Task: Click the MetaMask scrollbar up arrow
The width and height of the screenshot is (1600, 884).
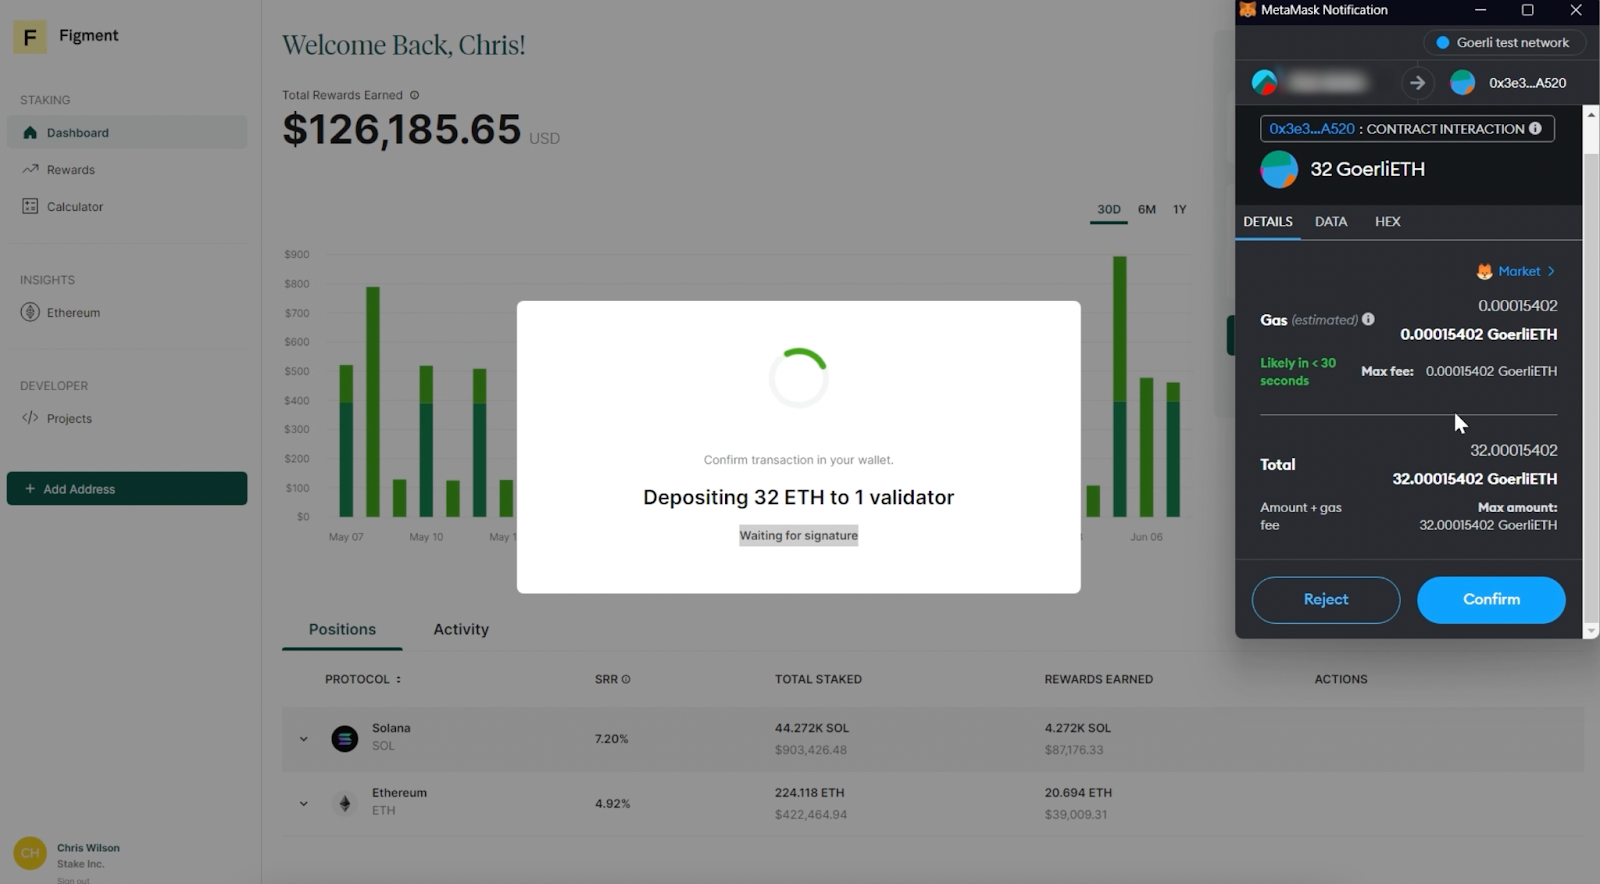Action: [x=1591, y=113]
